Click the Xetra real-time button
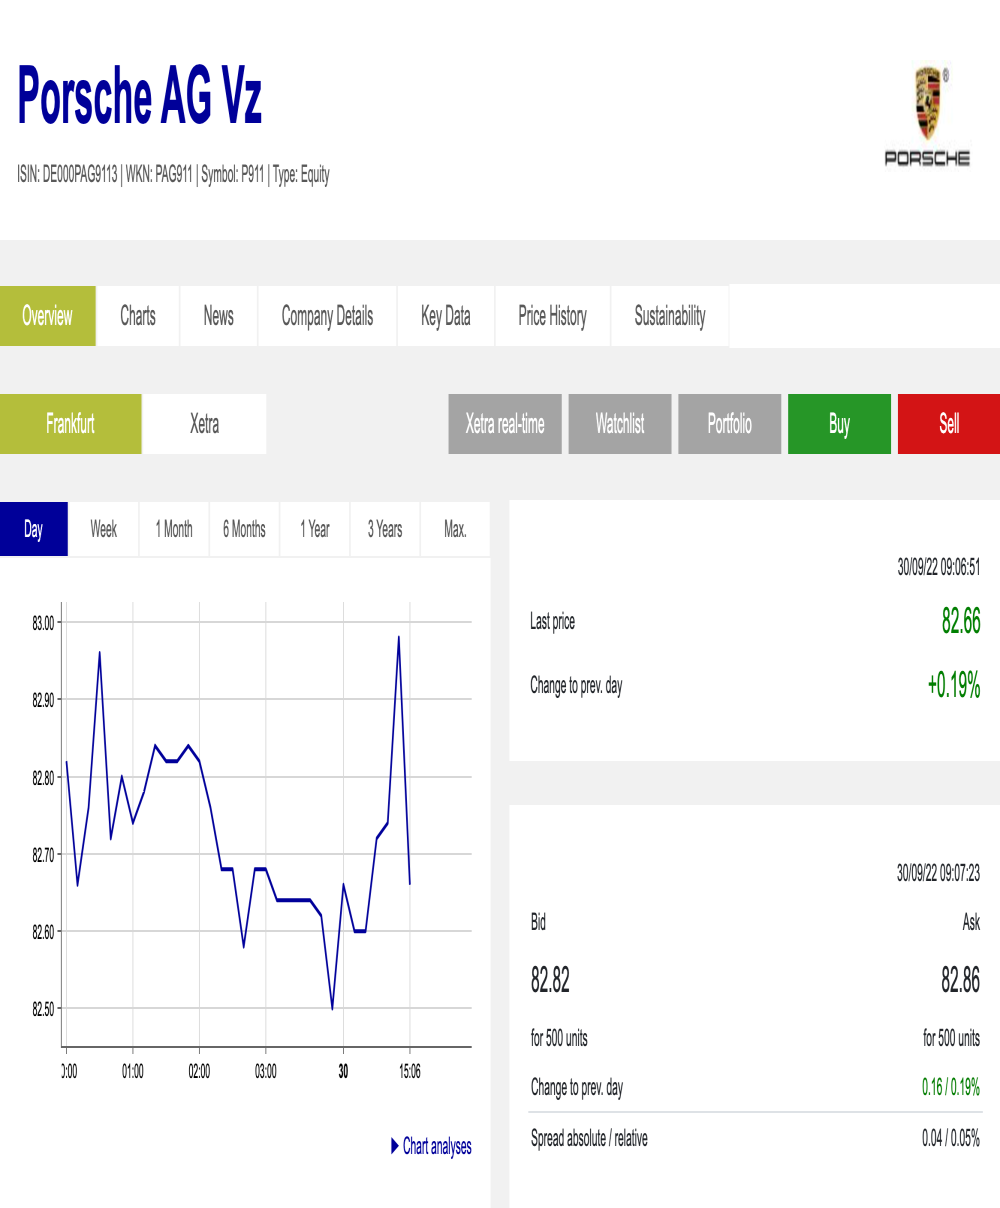This screenshot has height=1208, width=1000. [x=505, y=424]
